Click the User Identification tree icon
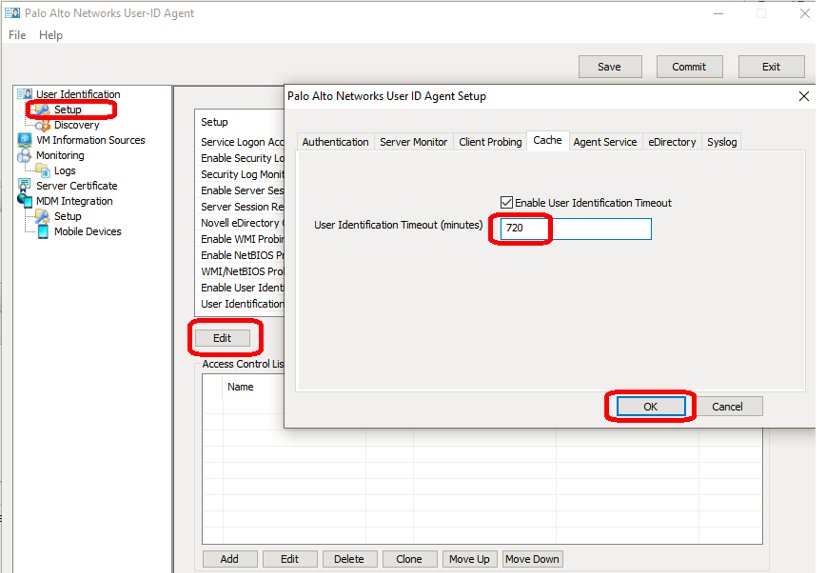Viewport: 817px width, 573px height. (24, 94)
